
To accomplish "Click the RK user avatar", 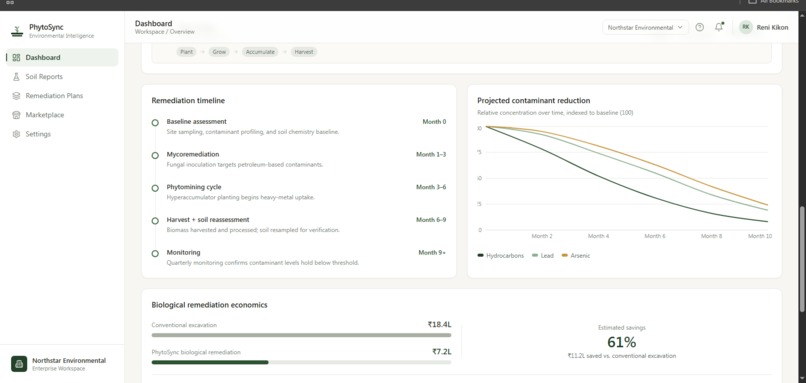I will point(745,27).
